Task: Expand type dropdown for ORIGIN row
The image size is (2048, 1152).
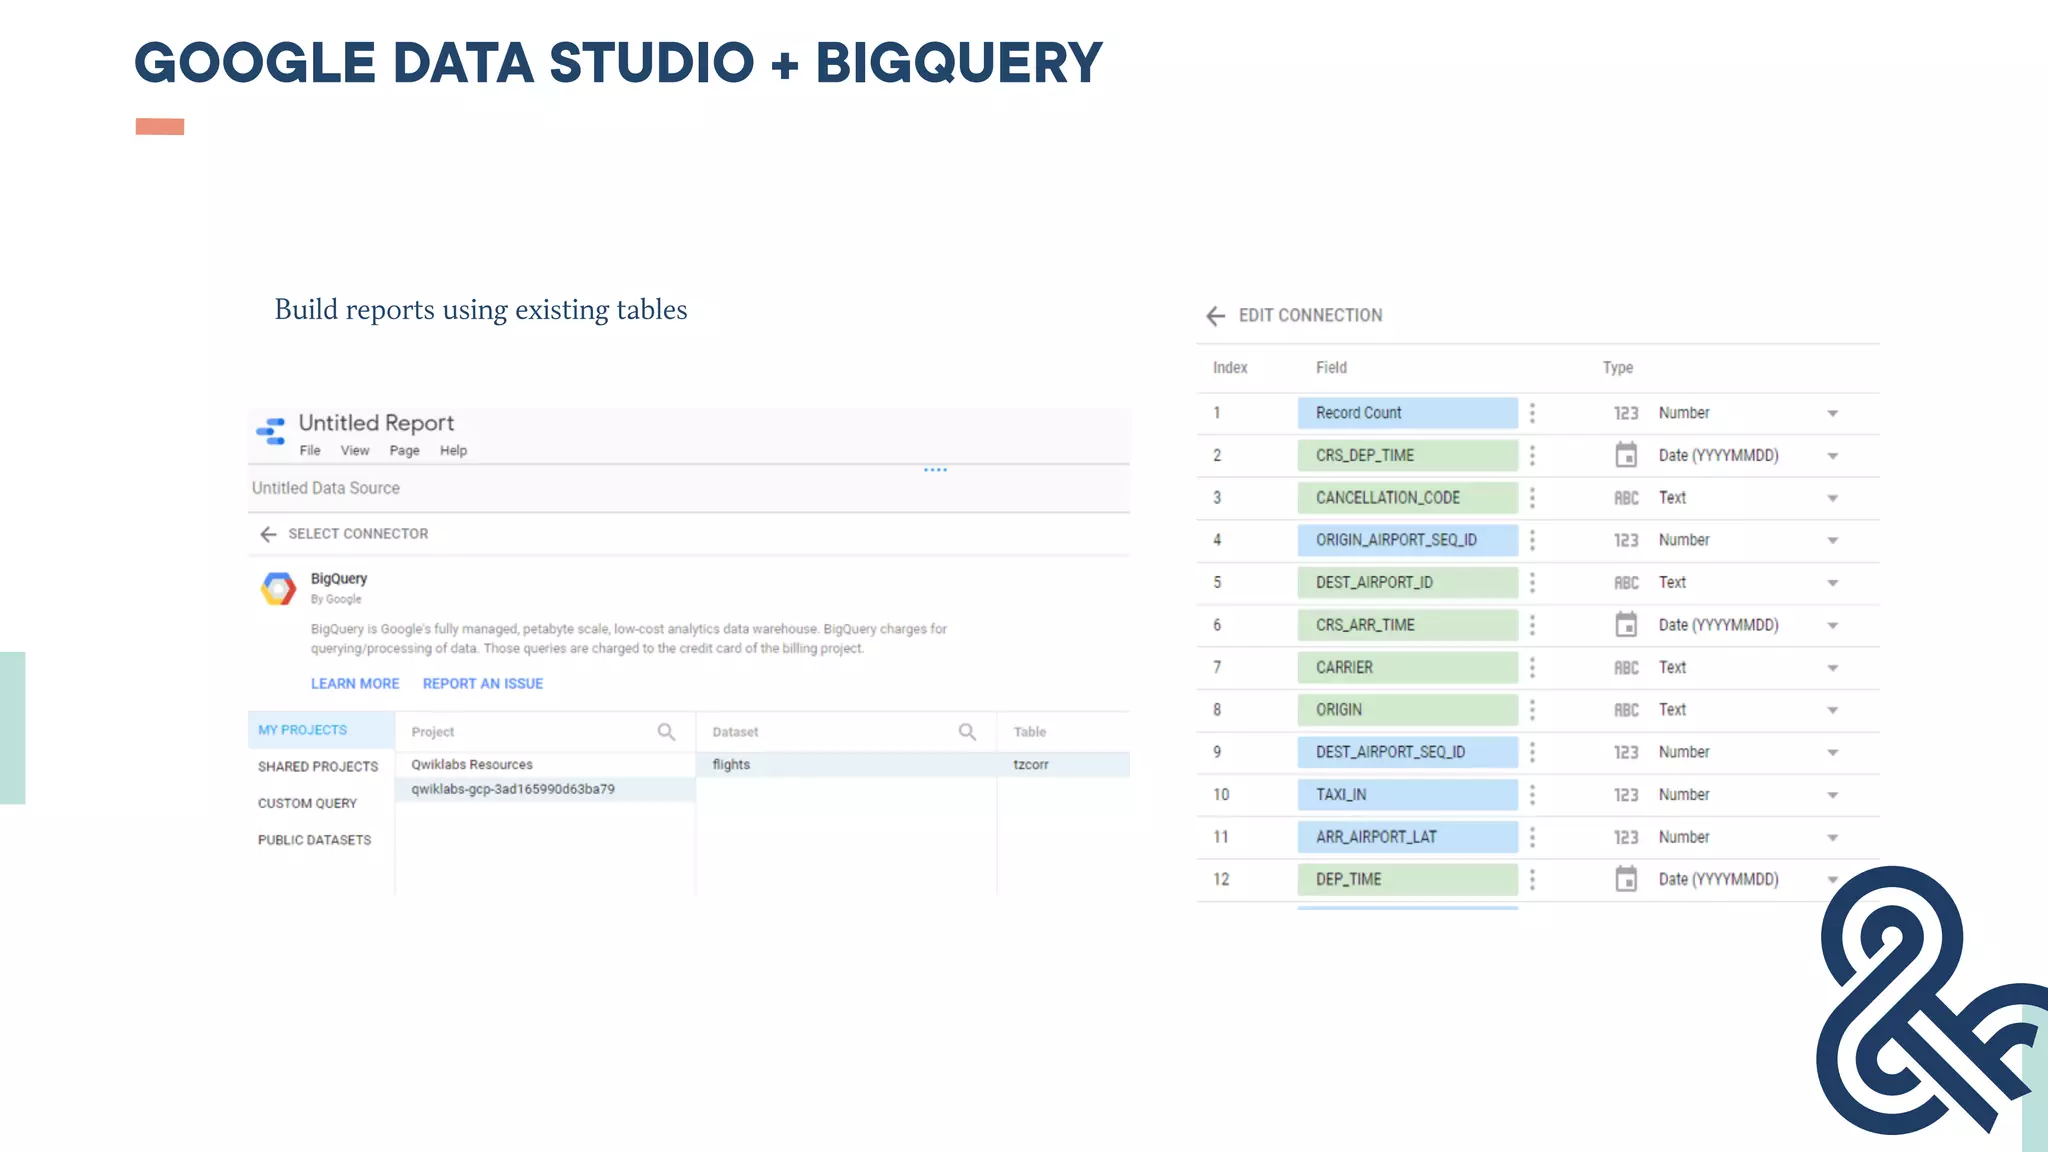Action: click(1832, 710)
